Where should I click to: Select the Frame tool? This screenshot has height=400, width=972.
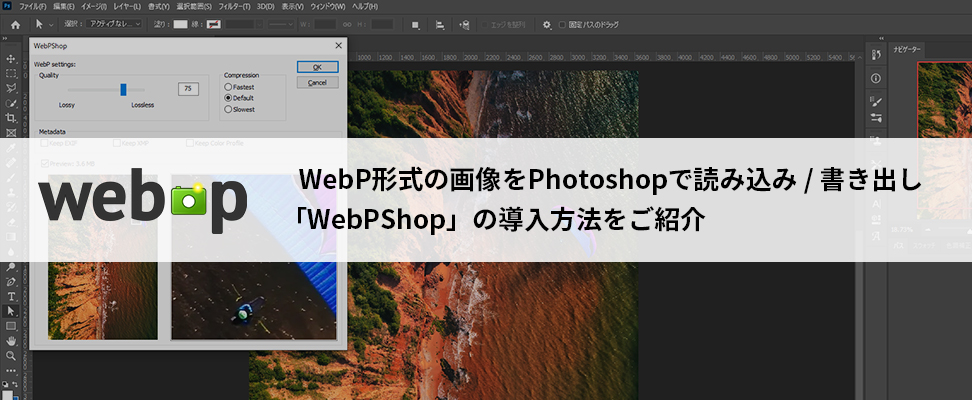[11, 132]
